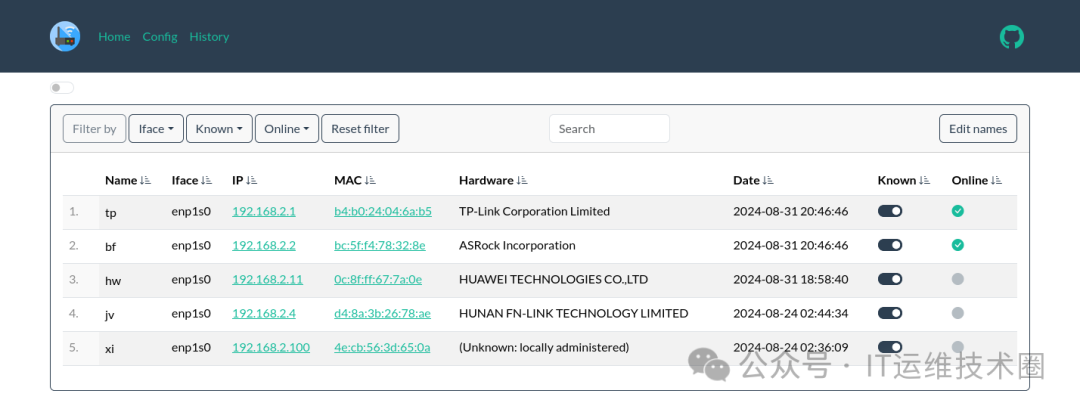Sort by Iface column sort icon
The width and height of the screenshot is (1080, 409).
(207, 180)
